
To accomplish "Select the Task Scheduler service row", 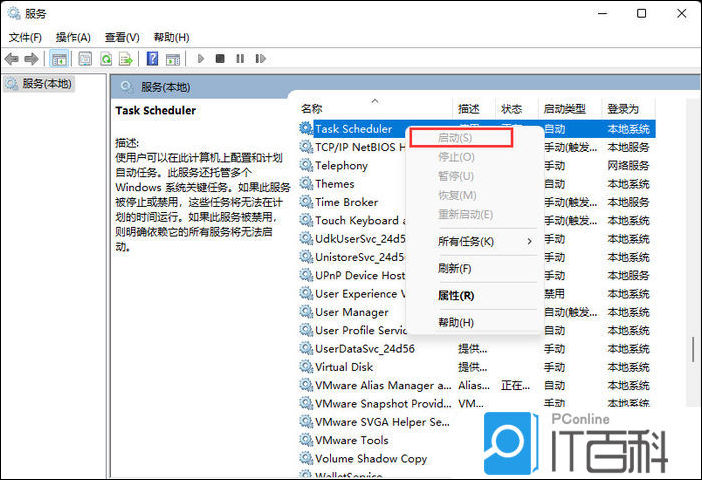I will [x=477, y=129].
